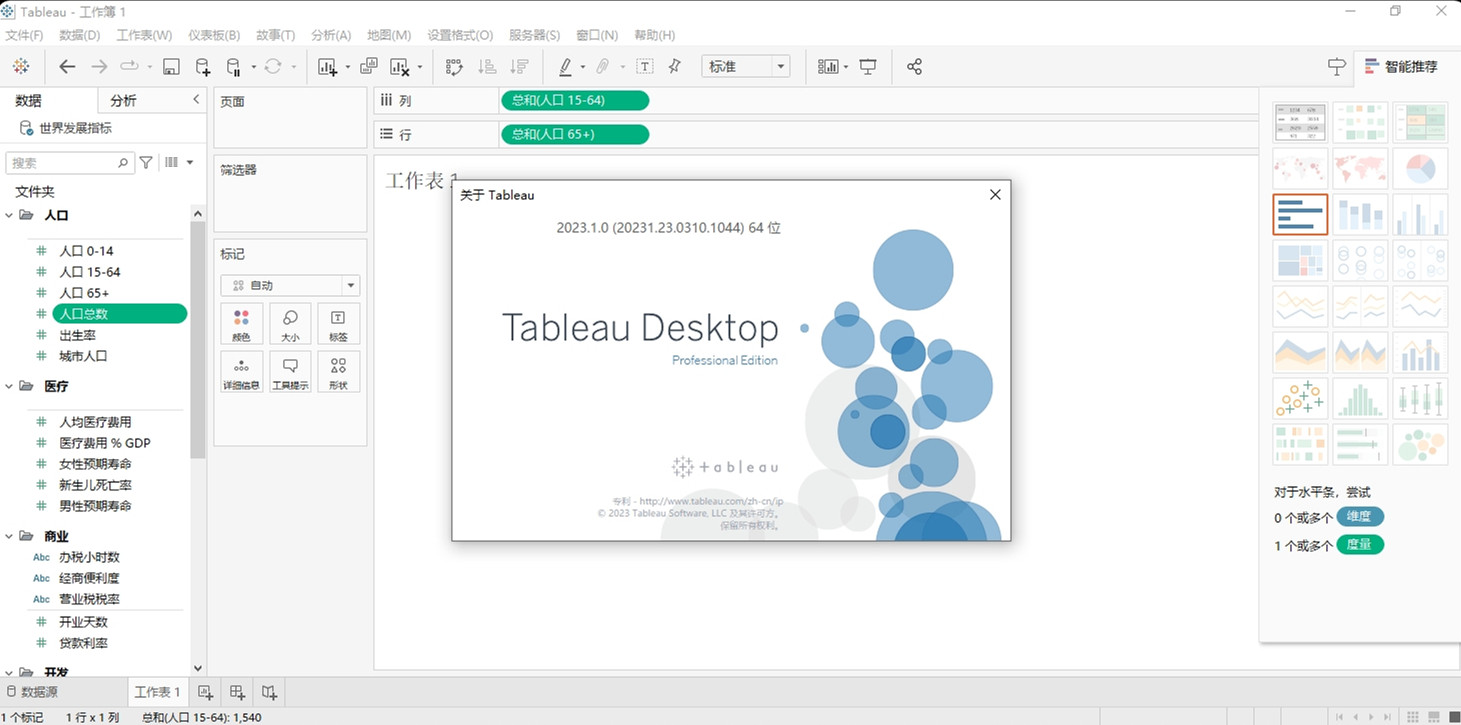Viewport: 1461px width, 725px height.
Task: Close the 关于 Tableau dialog
Action: (995, 195)
